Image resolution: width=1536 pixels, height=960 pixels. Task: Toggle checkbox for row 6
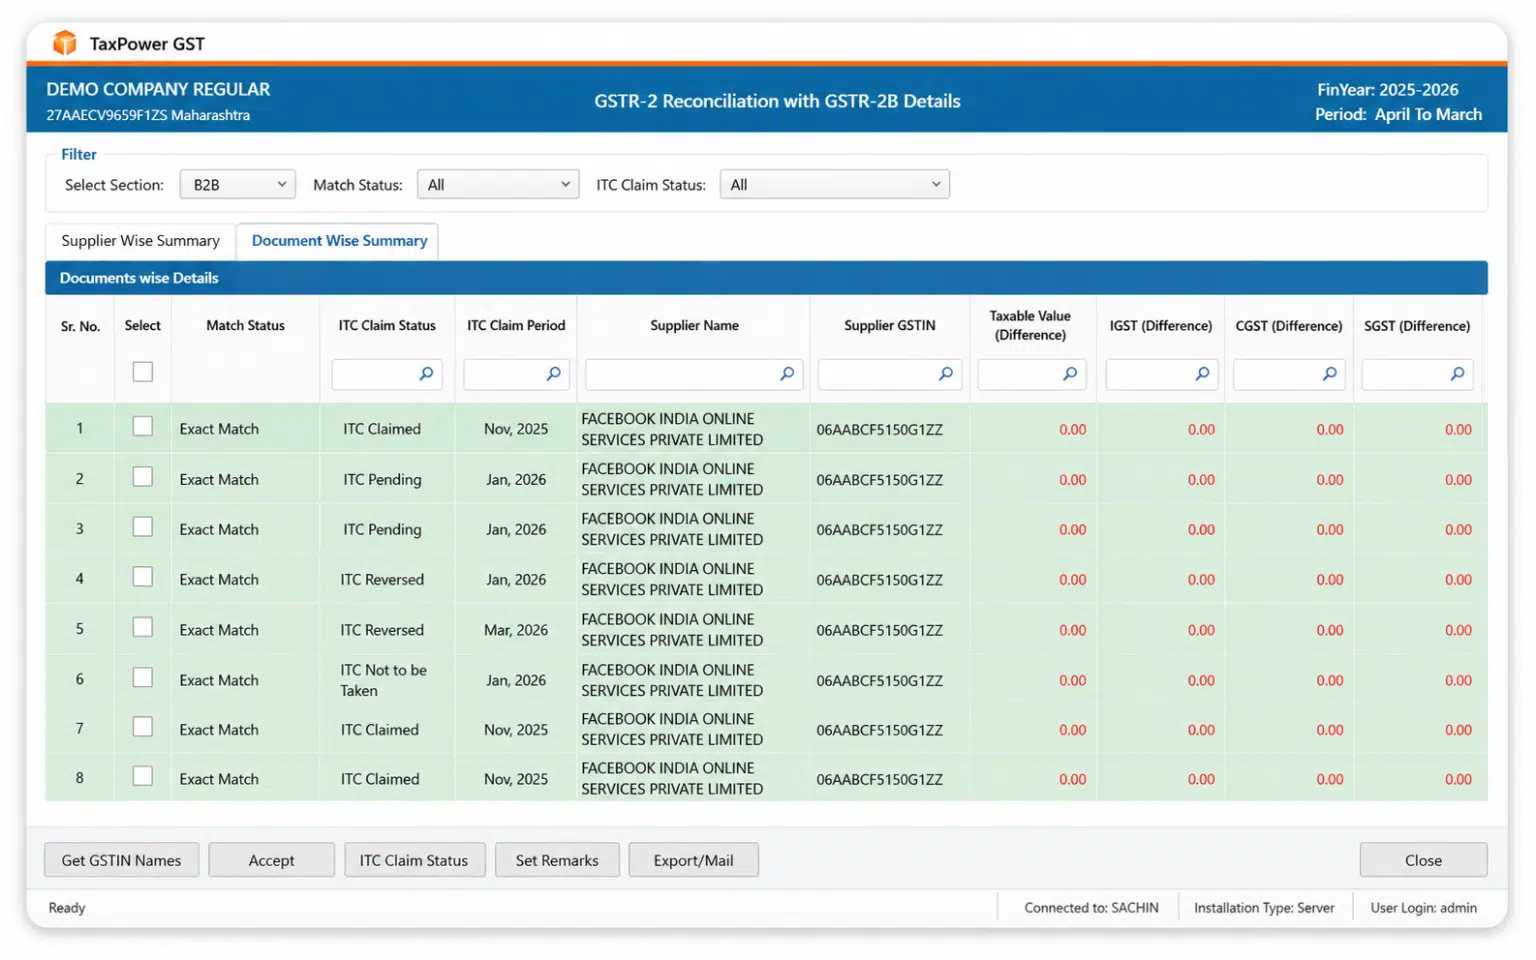(x=143, y=678)
